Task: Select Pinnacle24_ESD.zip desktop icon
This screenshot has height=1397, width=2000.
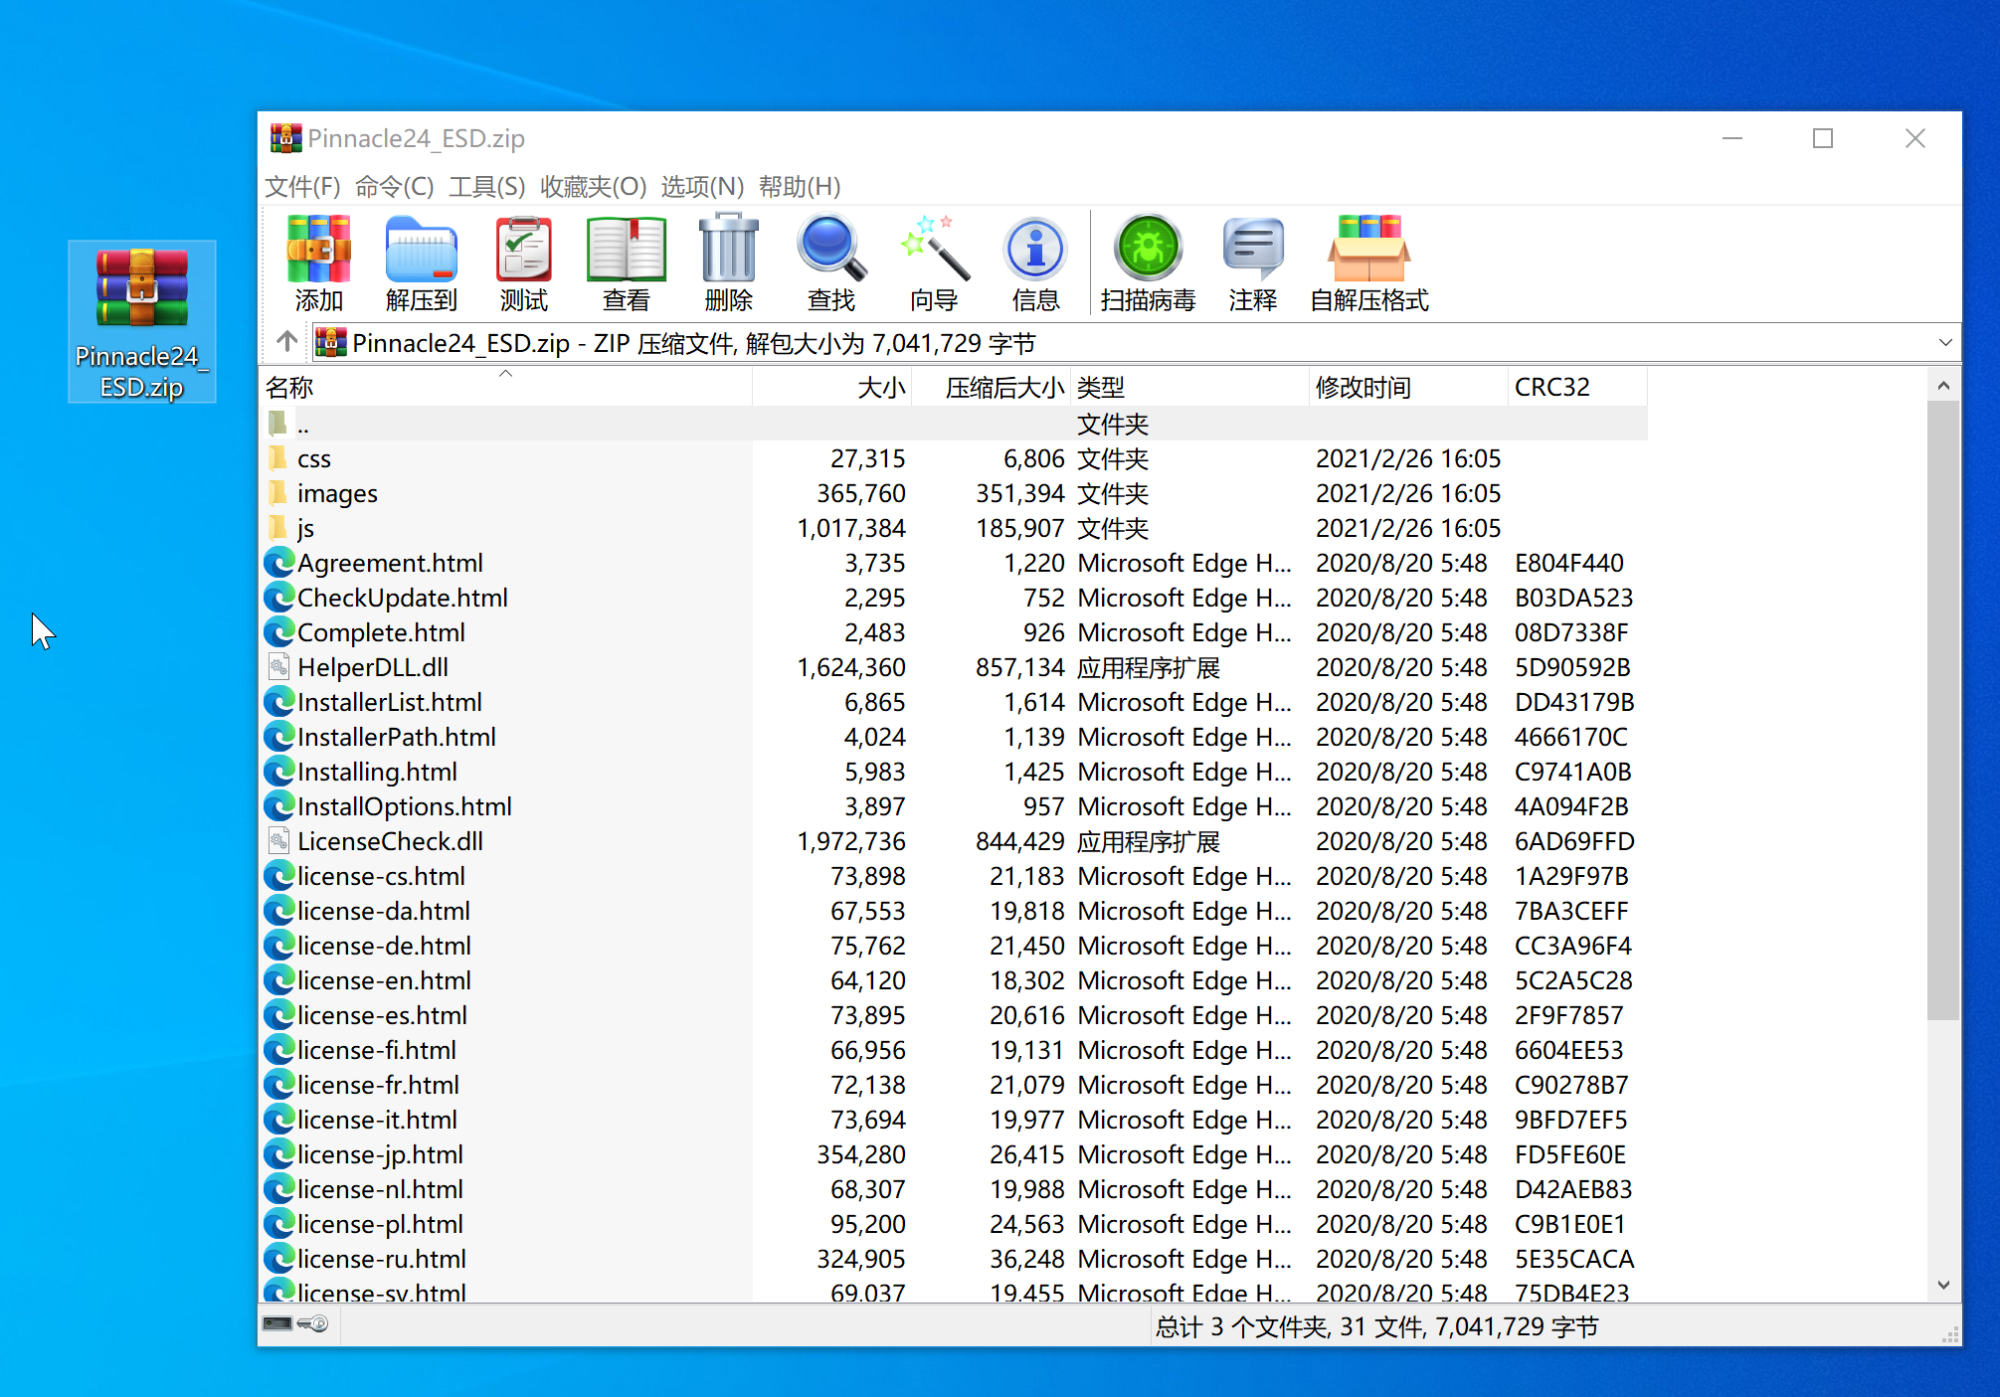Action: pos(142,322)
